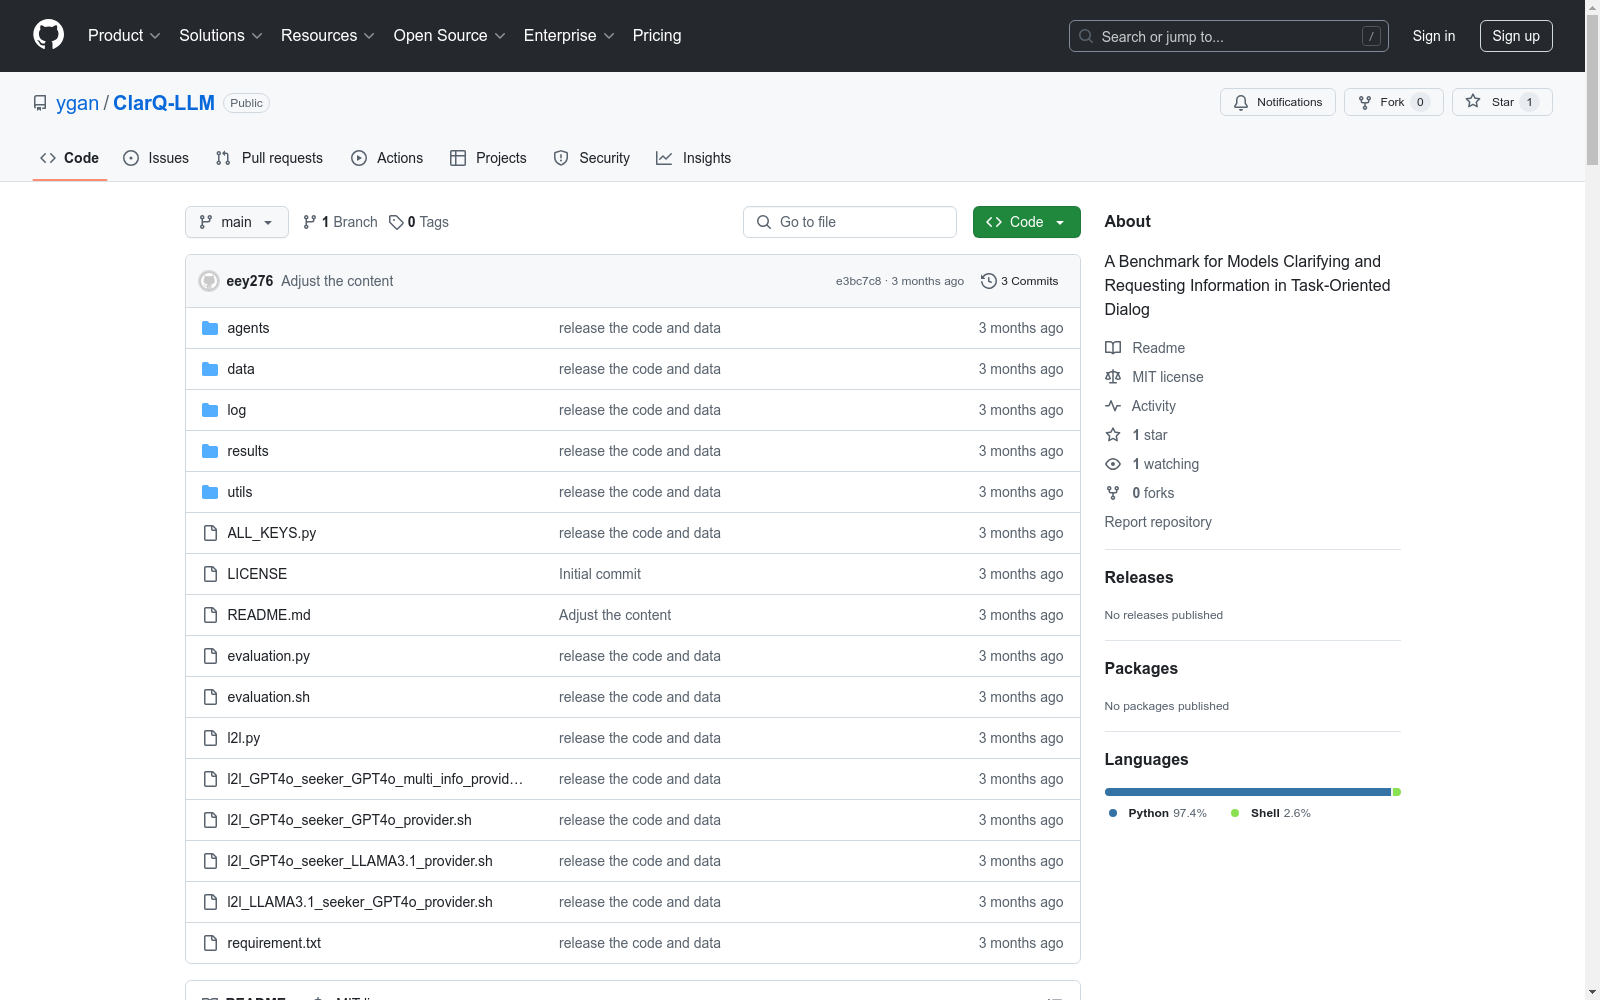Open the main branch dropdown
This screenshot has width=1600, height=1000.
pyautogui.click(x=237, y=222)
